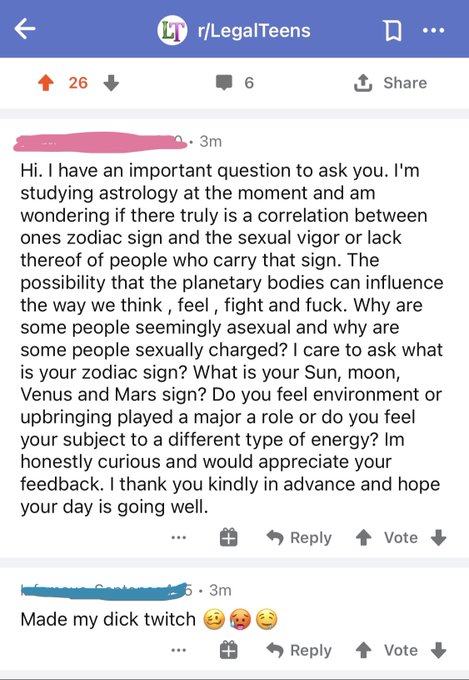Image resolution: width=469 pixels, height=680 pixels.
Task: Give an award to the second comment
Action: [229, 650]
